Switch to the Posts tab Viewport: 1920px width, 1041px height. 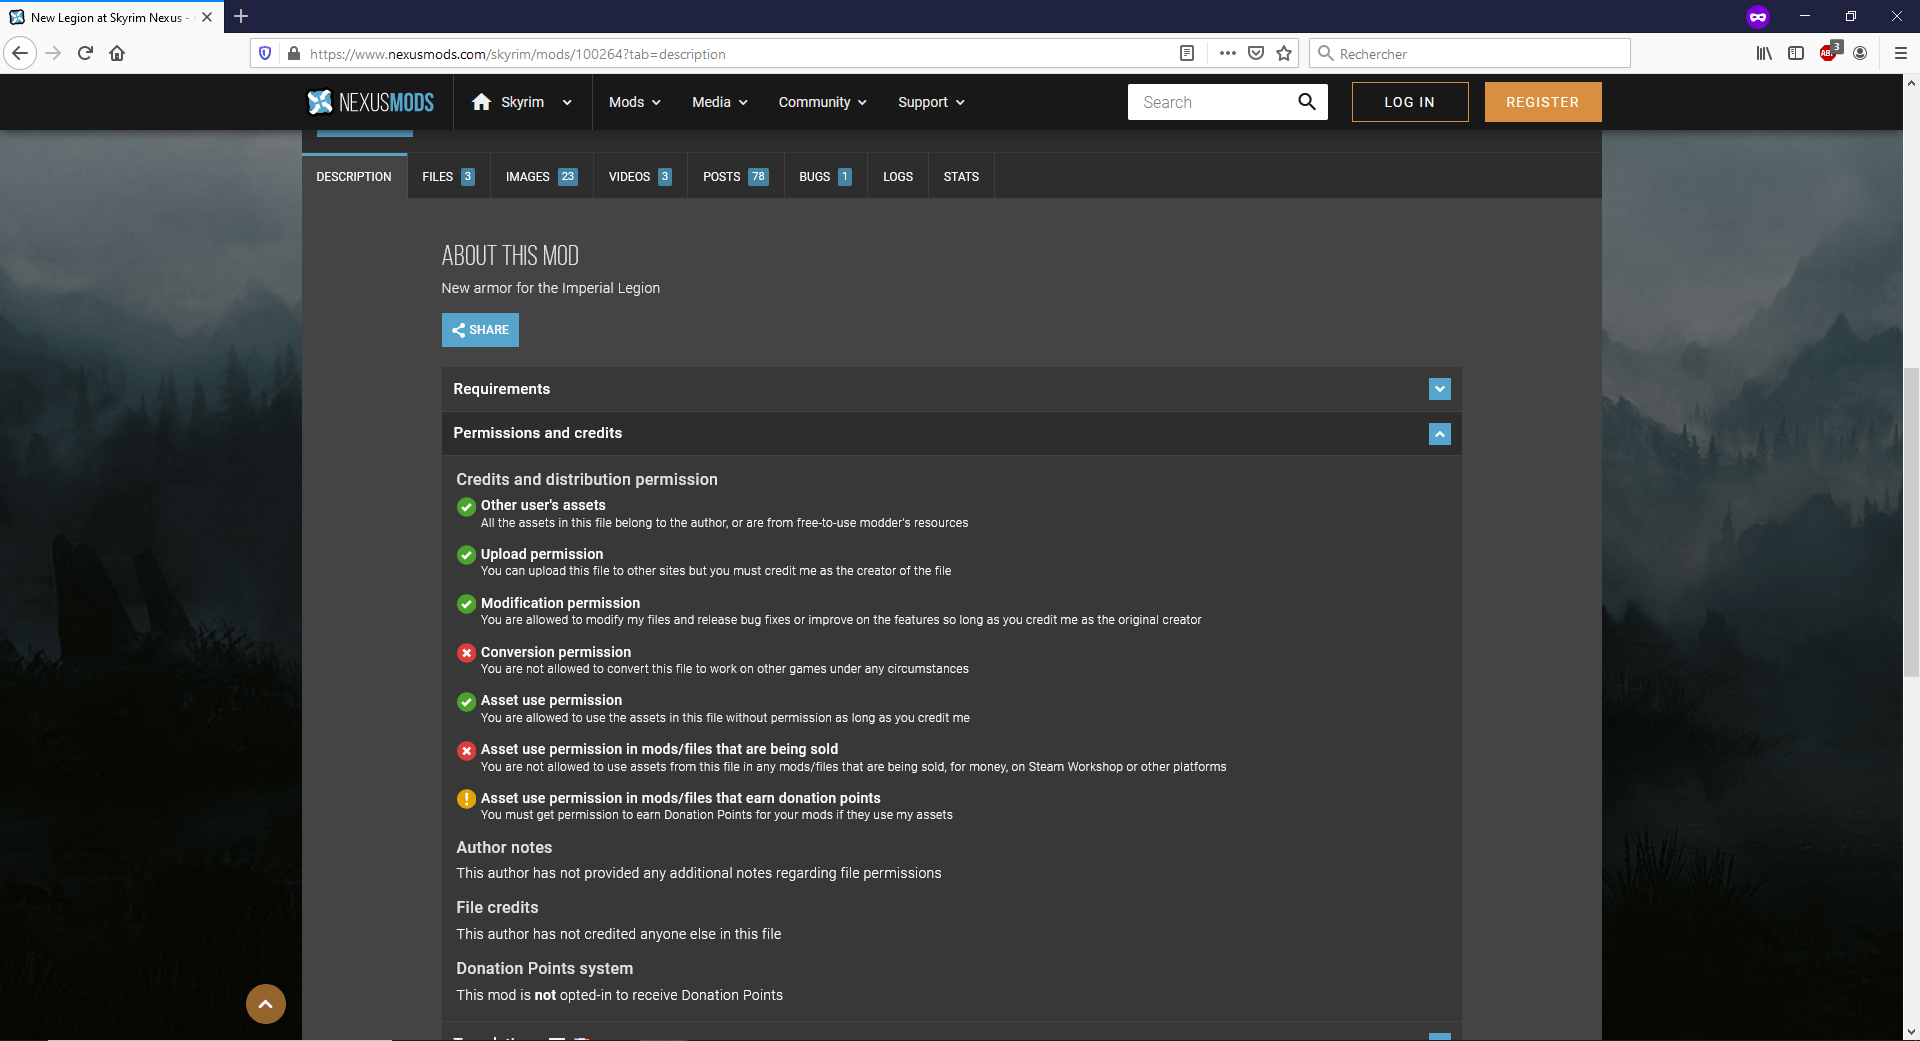735,177
